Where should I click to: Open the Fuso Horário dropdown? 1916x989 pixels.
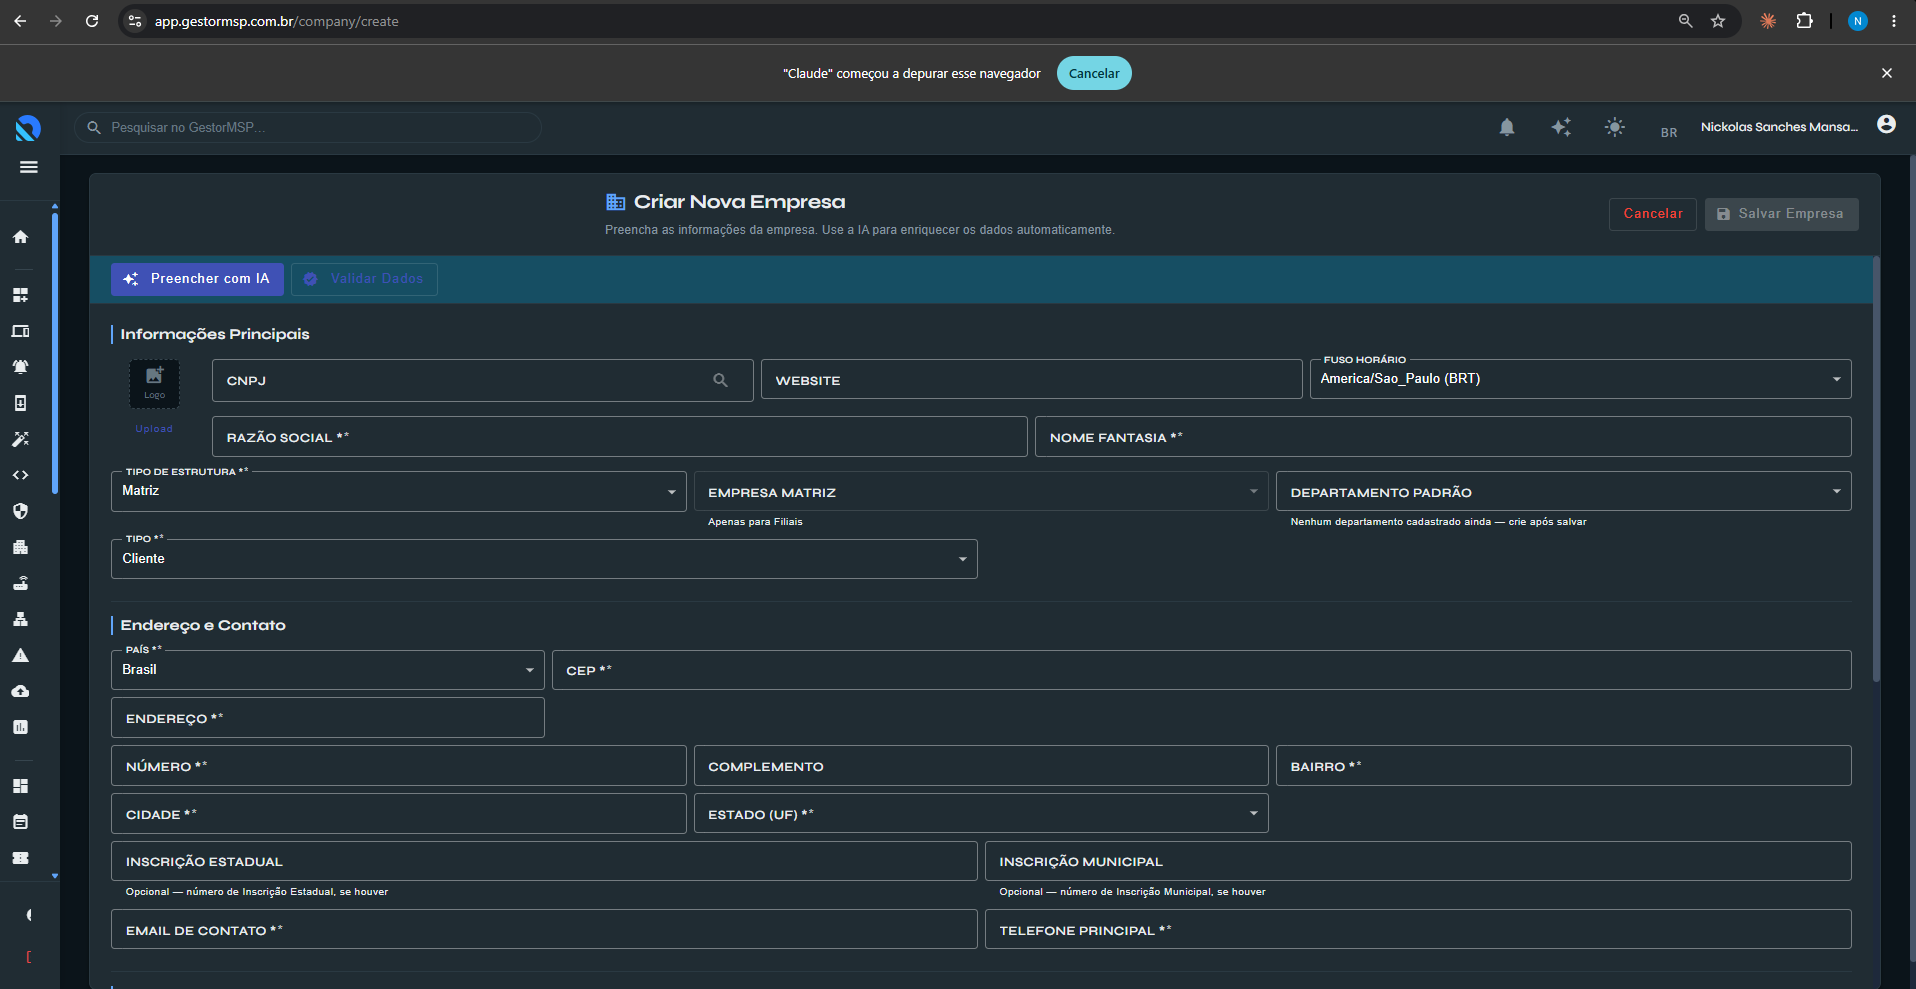pos(1580,379)
